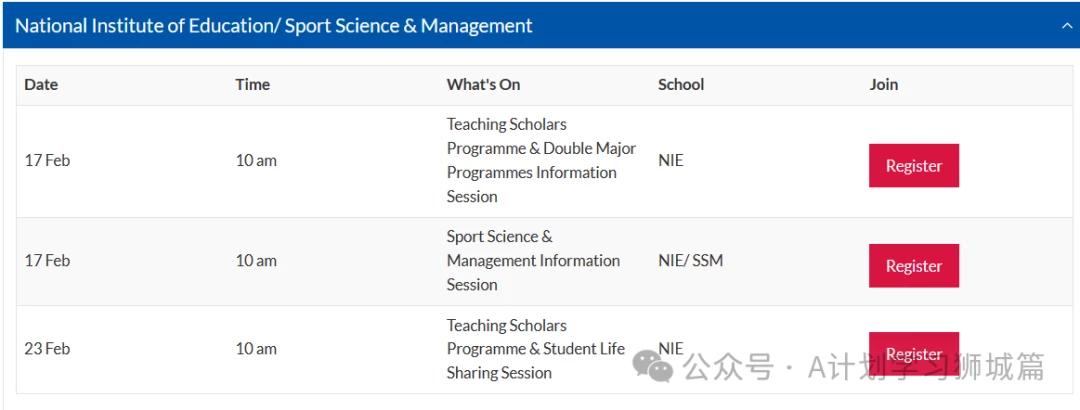Screen dimensions: 1080x410
Task: Select the NIE/ SSM school cell
Action: tap(691, 260)
